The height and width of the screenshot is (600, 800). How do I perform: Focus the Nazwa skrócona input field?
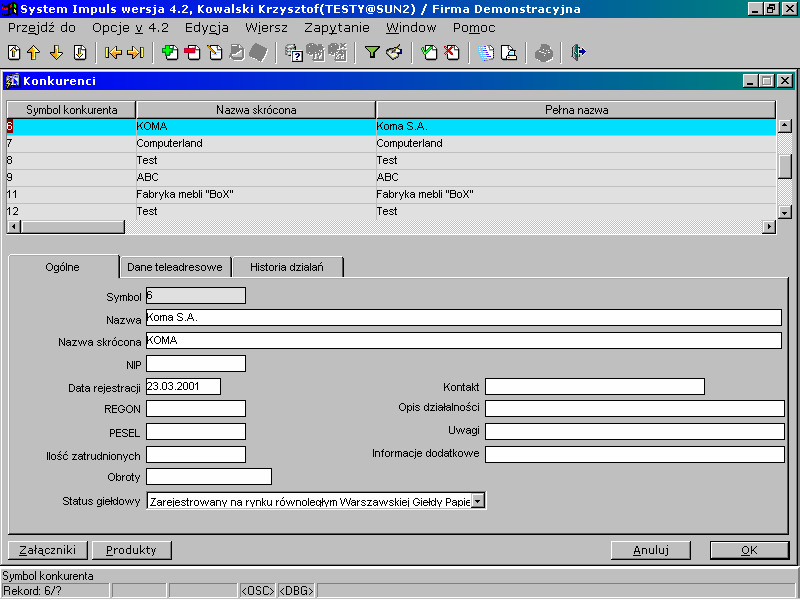pos(464,340)
